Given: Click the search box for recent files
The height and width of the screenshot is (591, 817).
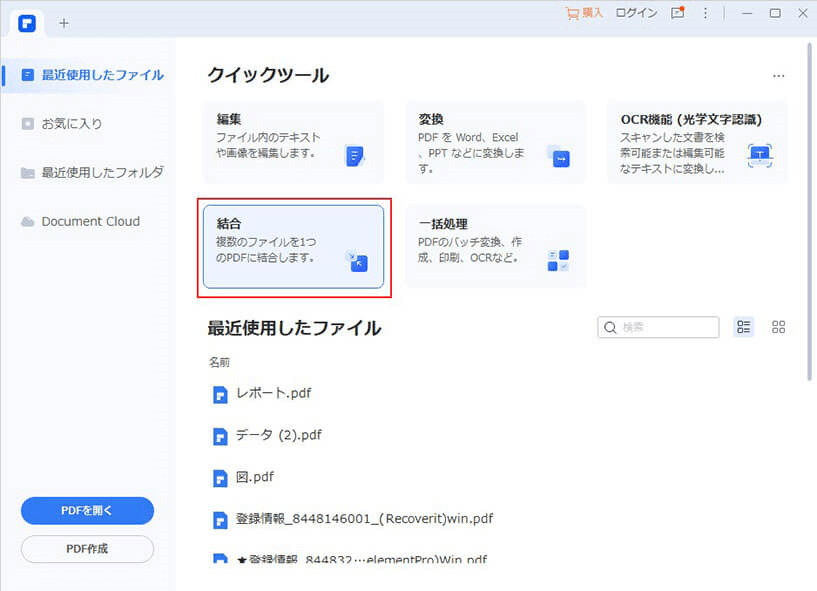Looking at the screenshot, I should tap(658, 327).
